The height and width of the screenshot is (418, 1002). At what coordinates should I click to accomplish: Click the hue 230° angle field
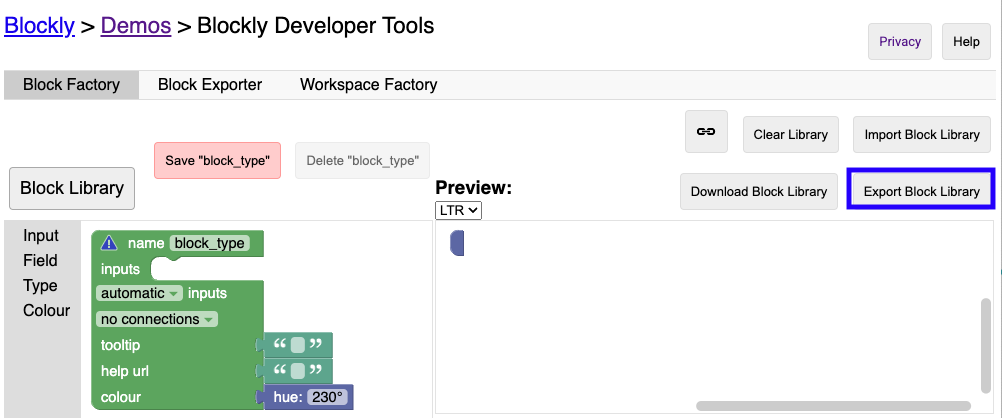pos(327,398)
